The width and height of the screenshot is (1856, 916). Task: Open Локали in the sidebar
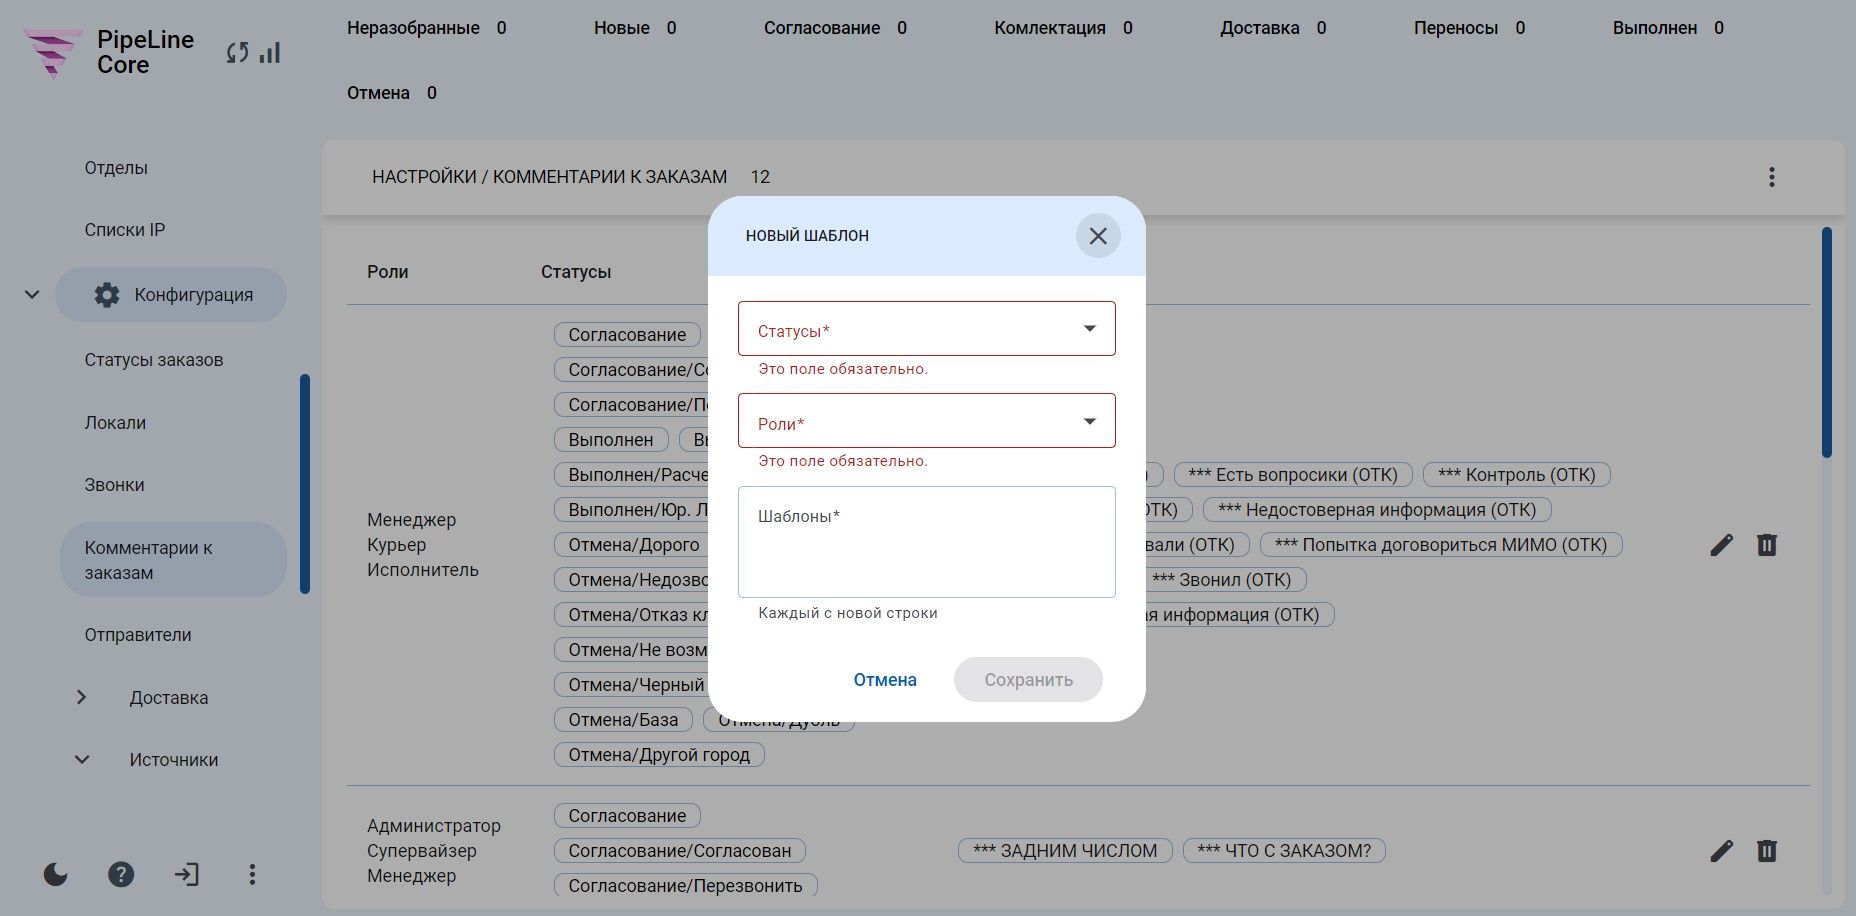(x=115, y=423)
